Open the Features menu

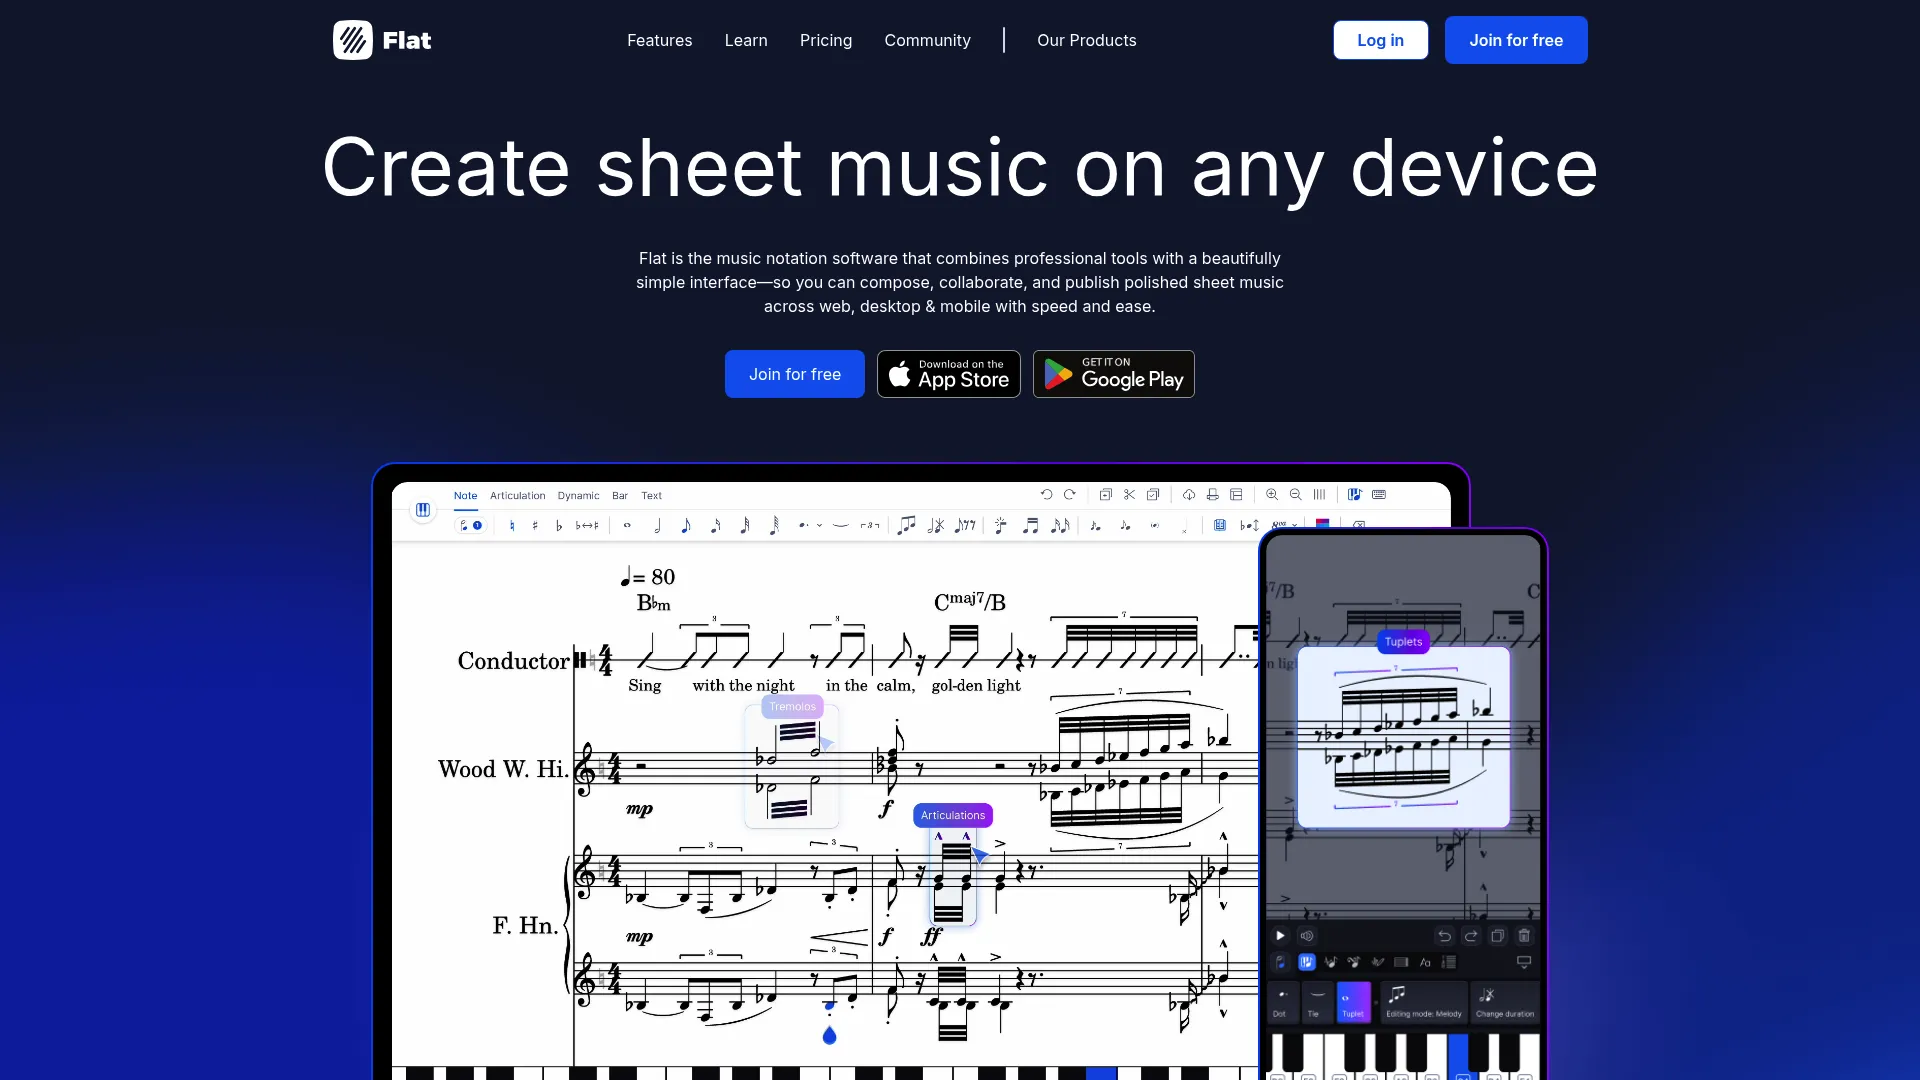[659, 40]
